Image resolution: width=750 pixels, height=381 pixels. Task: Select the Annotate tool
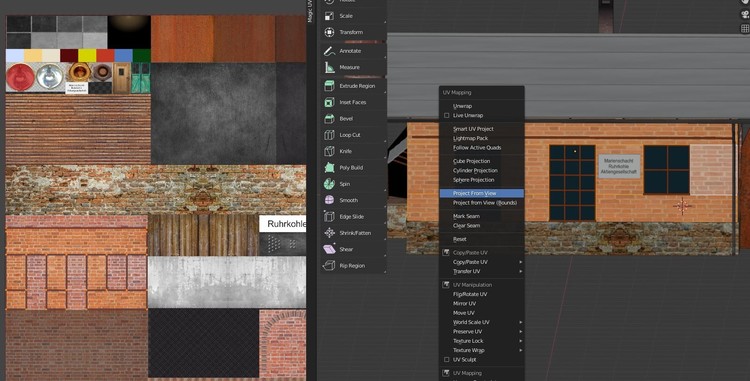[353, 51]
